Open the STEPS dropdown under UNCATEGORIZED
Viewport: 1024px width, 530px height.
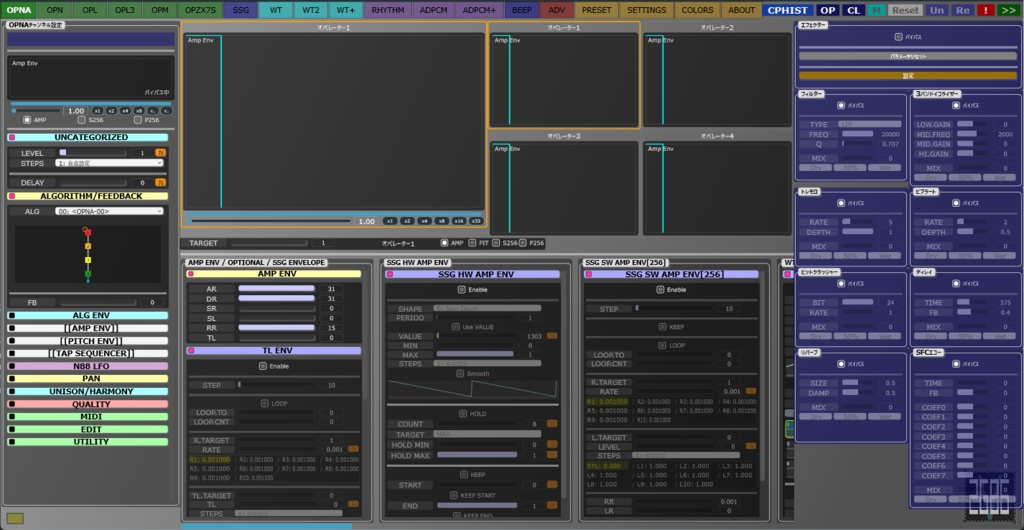109,163
